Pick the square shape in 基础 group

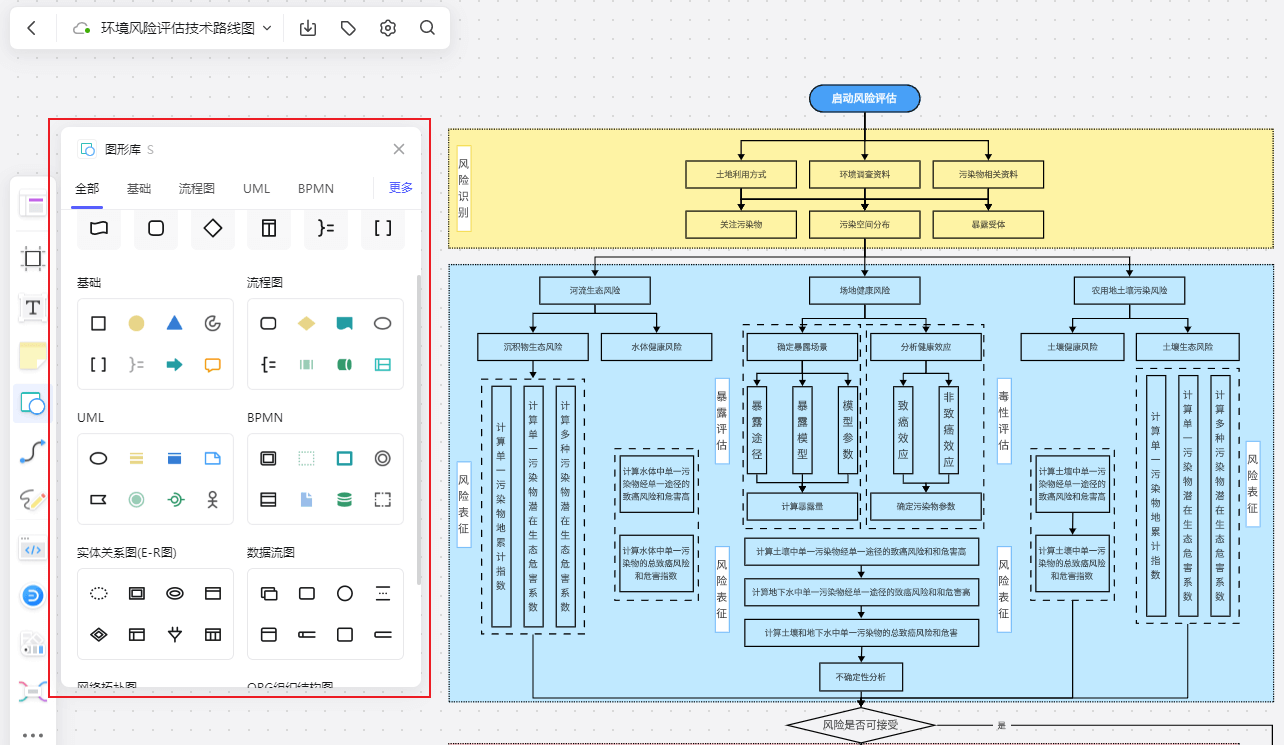98,323
